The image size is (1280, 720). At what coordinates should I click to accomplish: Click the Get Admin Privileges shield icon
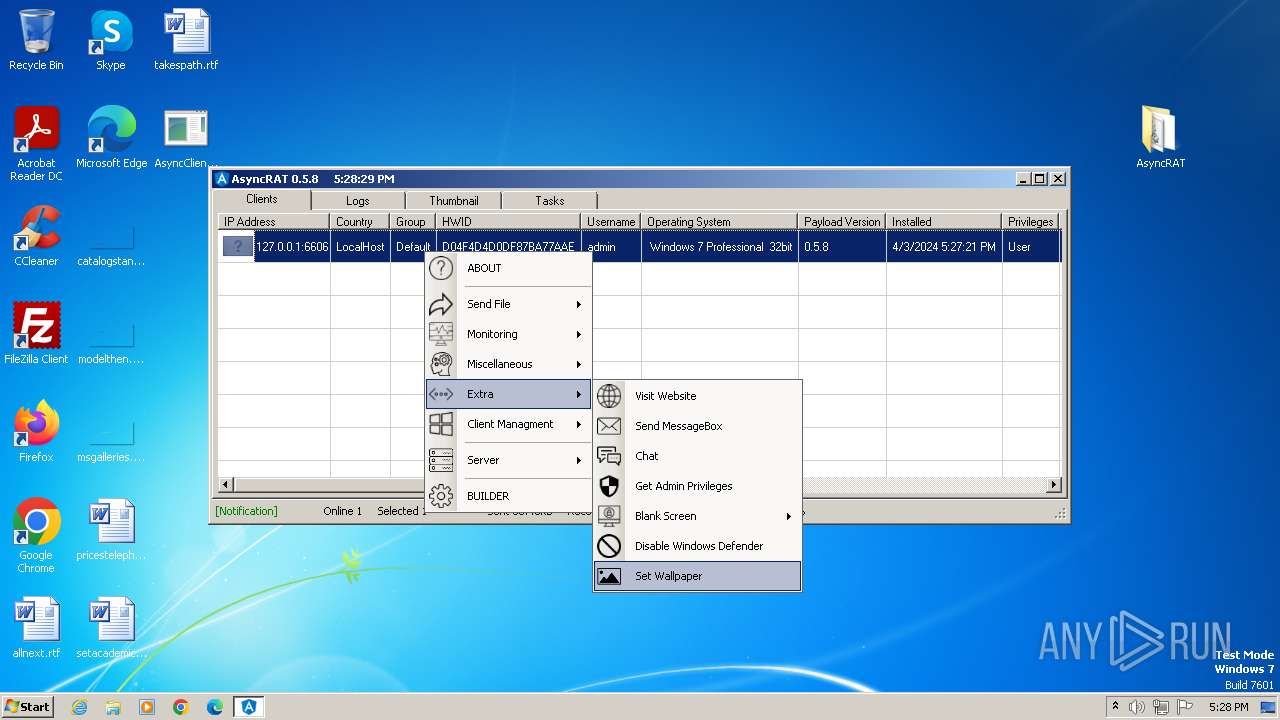609,486
